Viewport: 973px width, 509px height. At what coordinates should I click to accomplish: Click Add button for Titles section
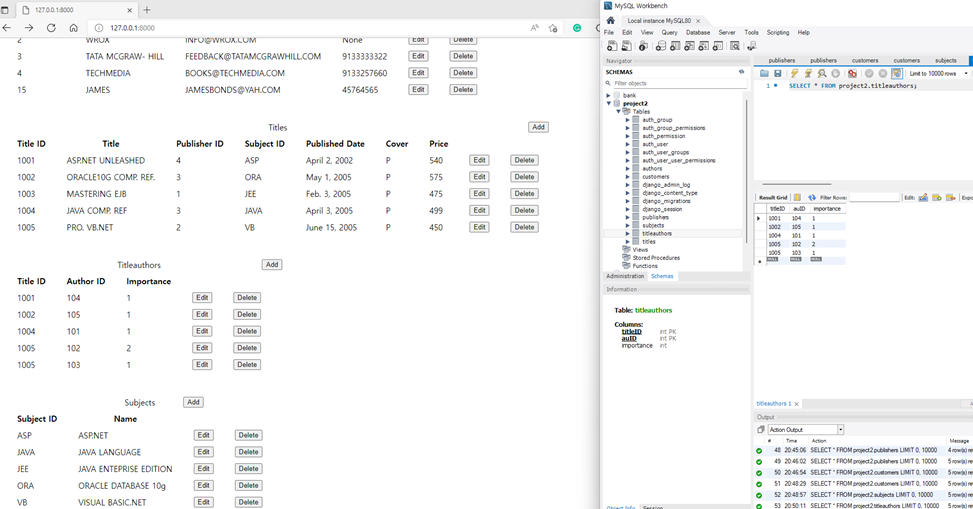(x=538, y=127)
